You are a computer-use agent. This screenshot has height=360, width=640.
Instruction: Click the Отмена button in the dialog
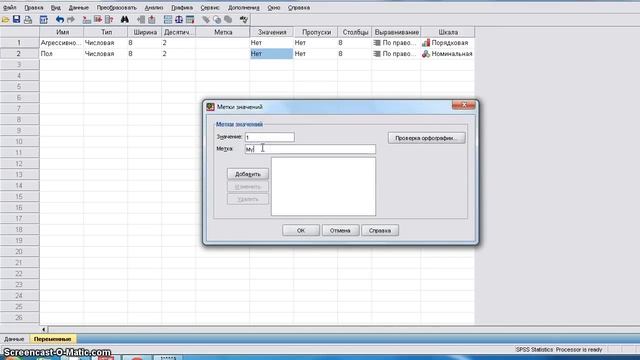(340, 230)
